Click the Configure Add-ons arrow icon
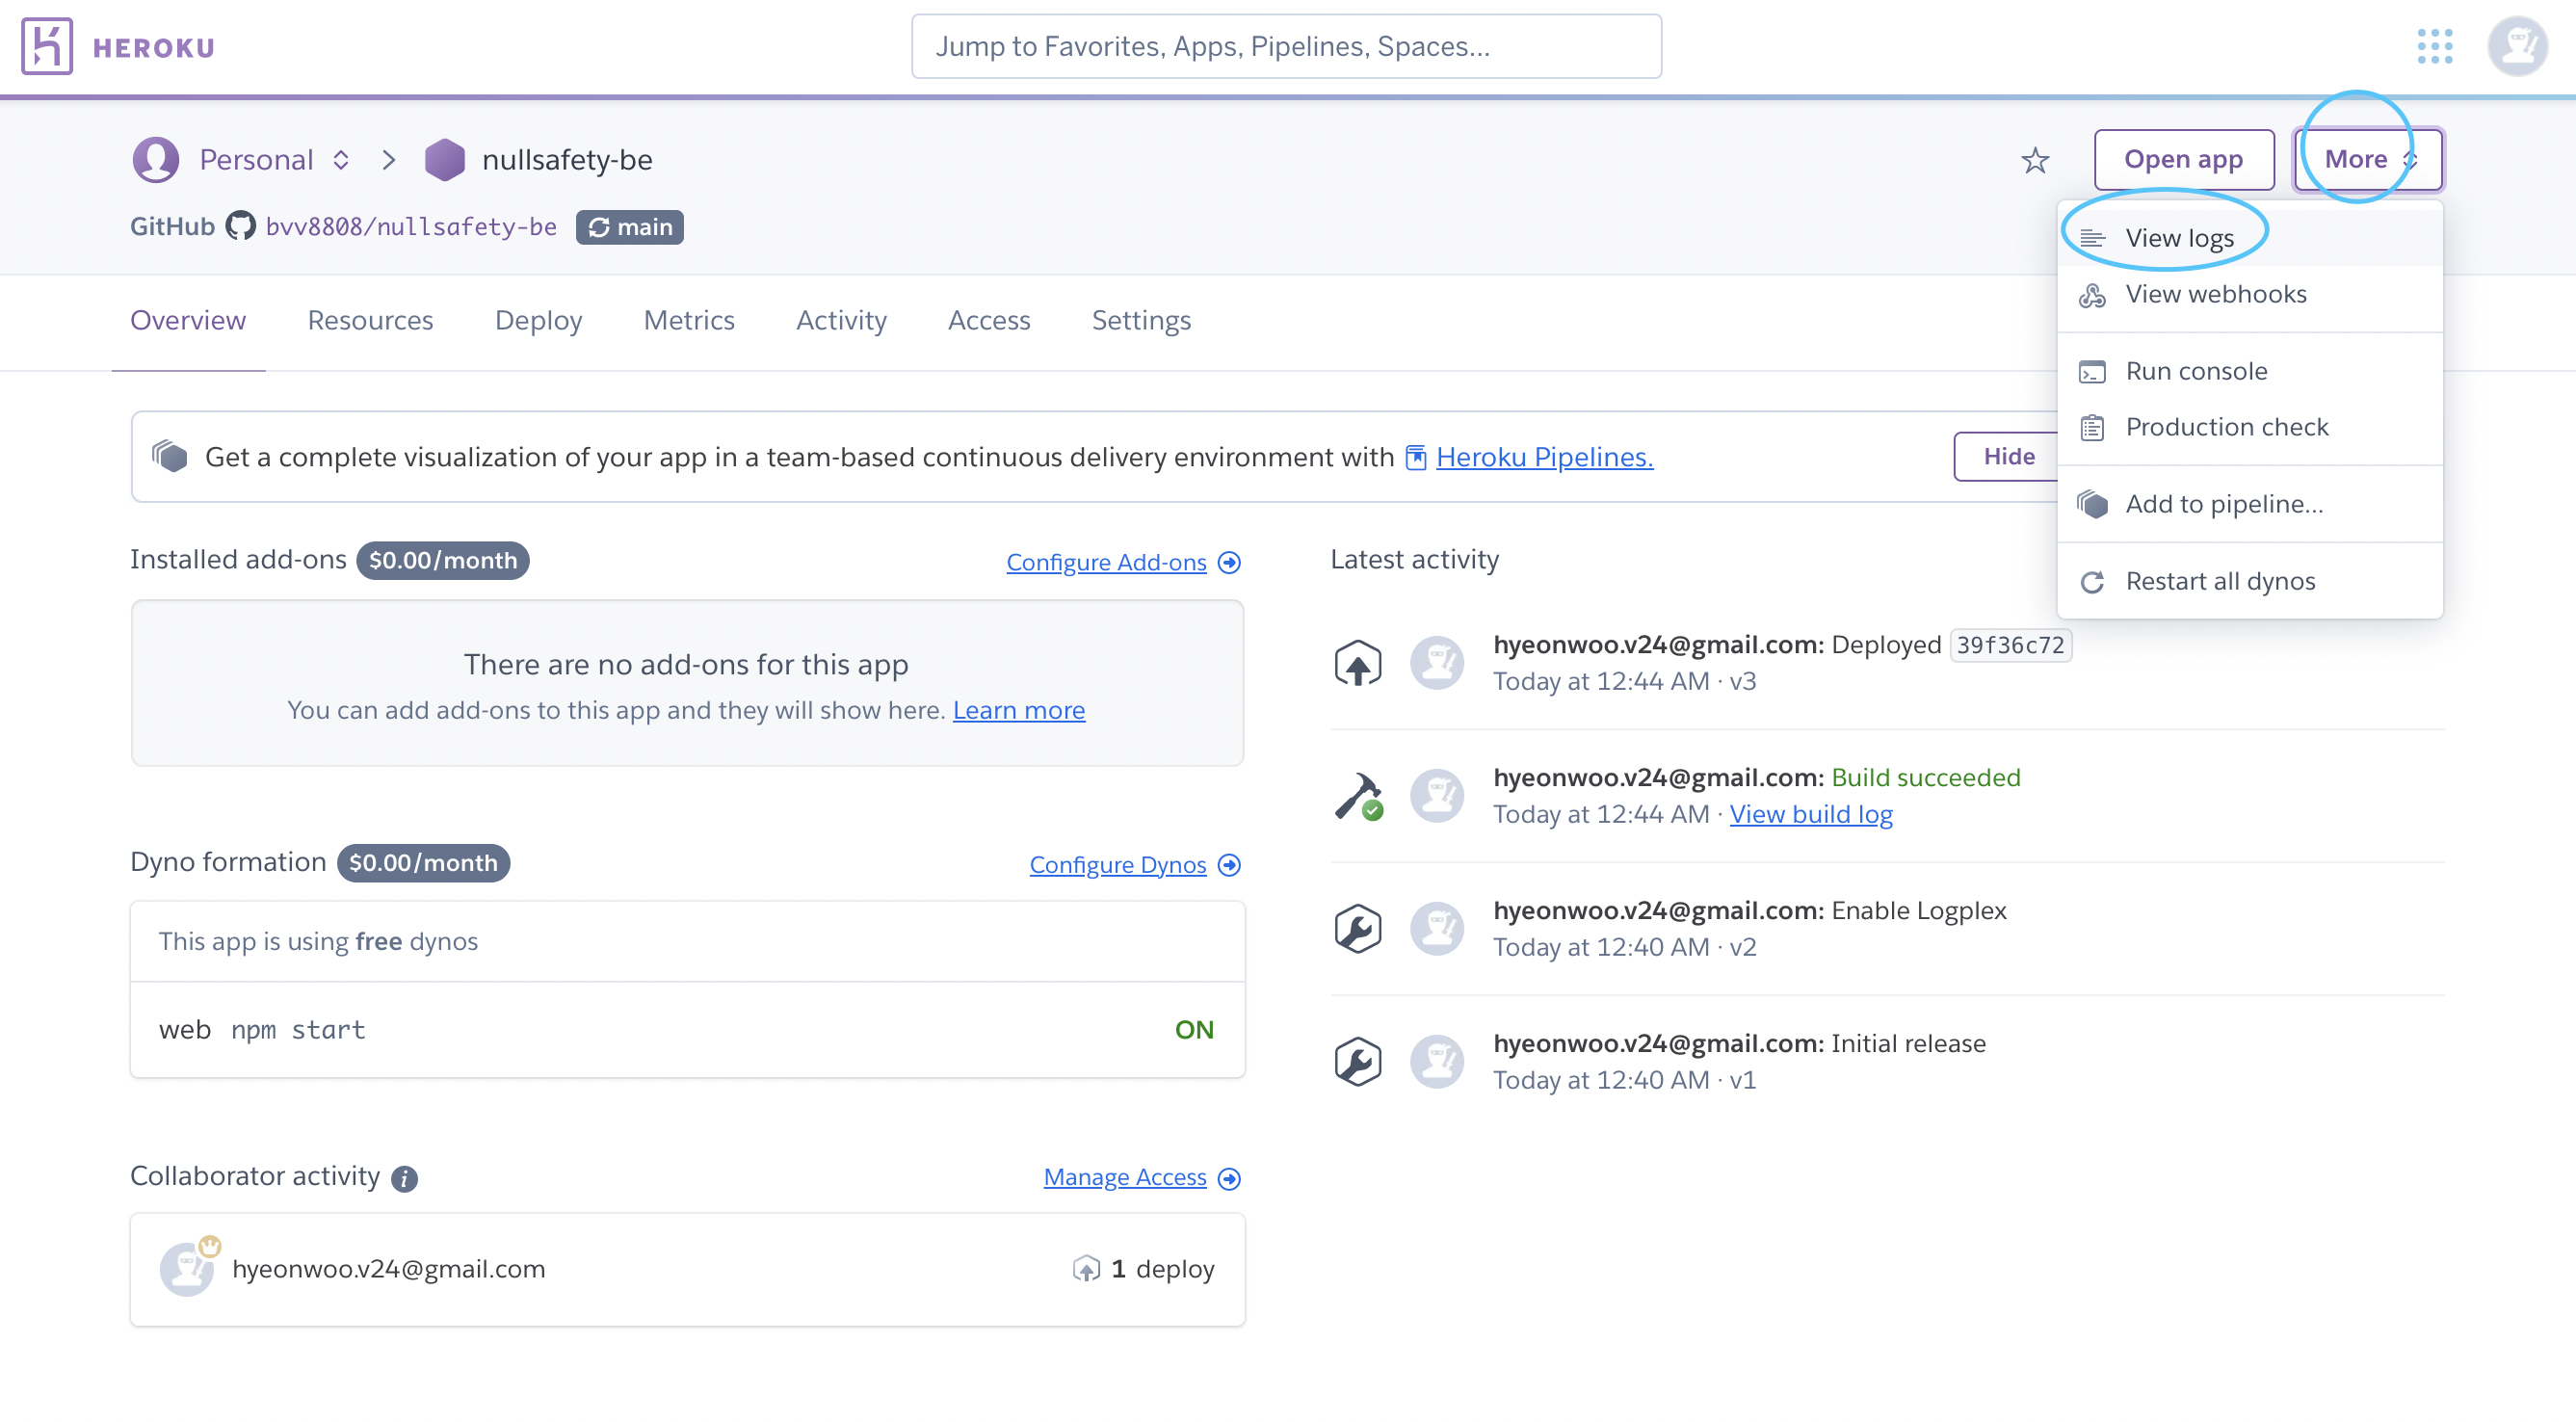2576x1422 pixels. pyautogui.click(x=1230, y=562)
